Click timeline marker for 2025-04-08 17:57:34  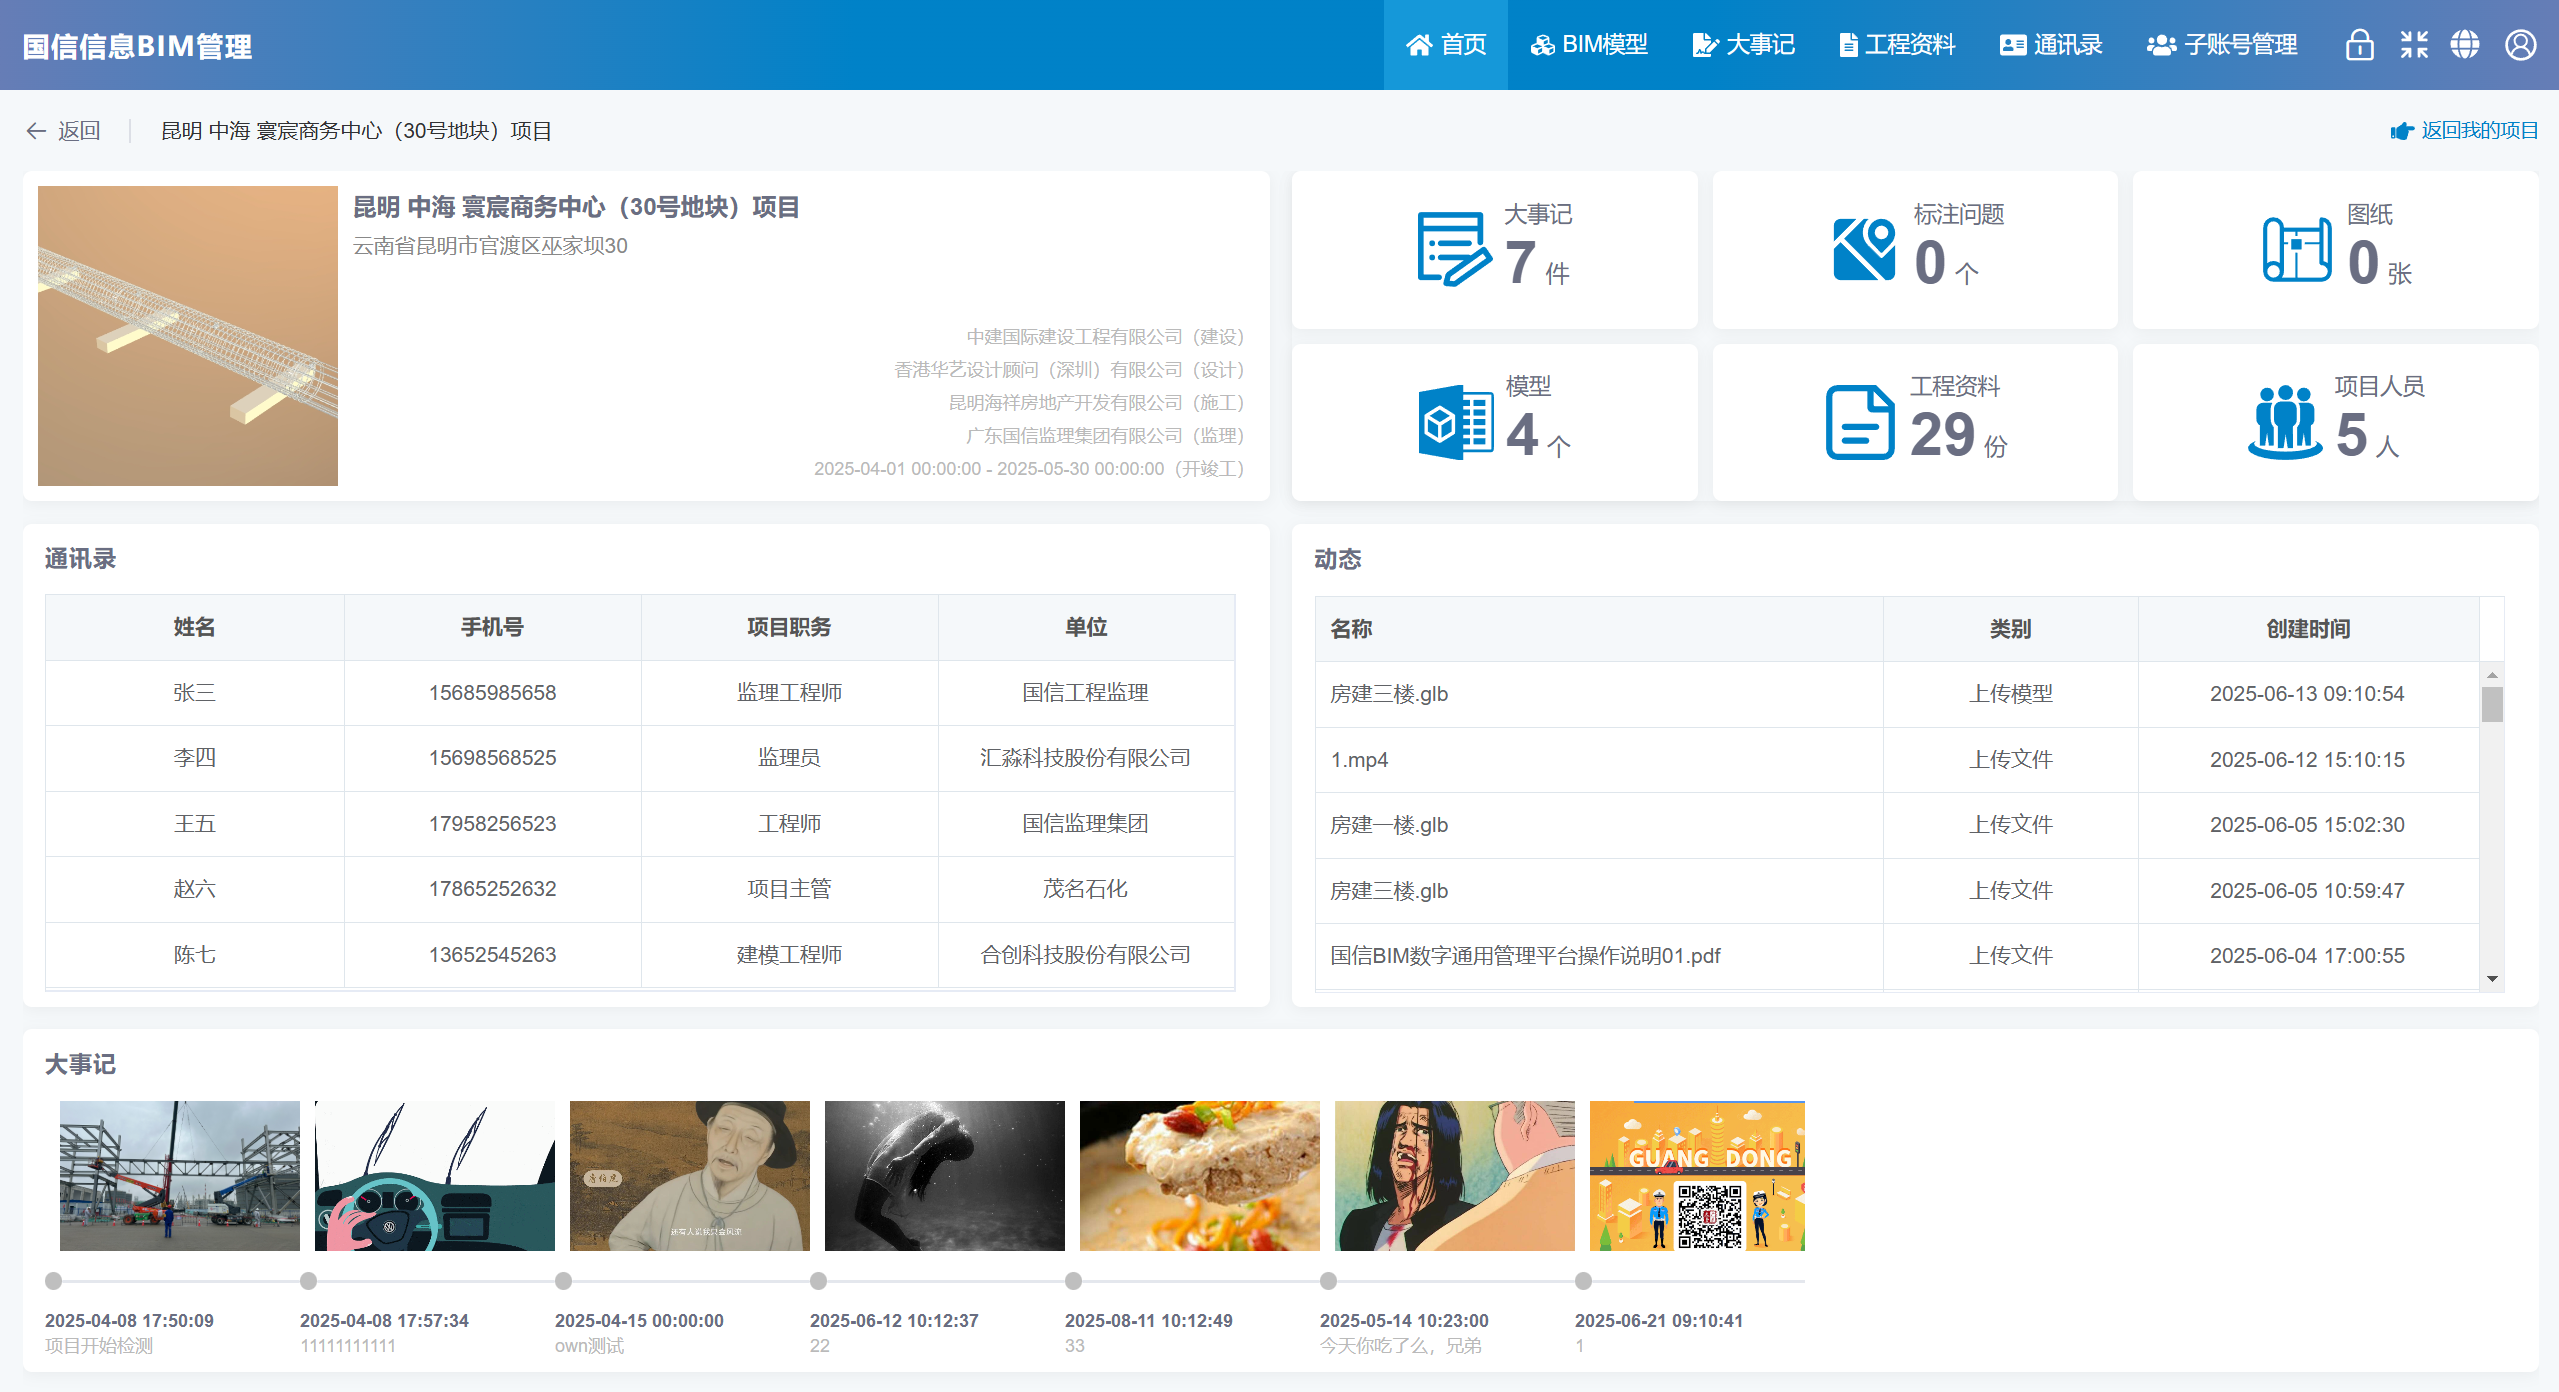coord(309,1281)
